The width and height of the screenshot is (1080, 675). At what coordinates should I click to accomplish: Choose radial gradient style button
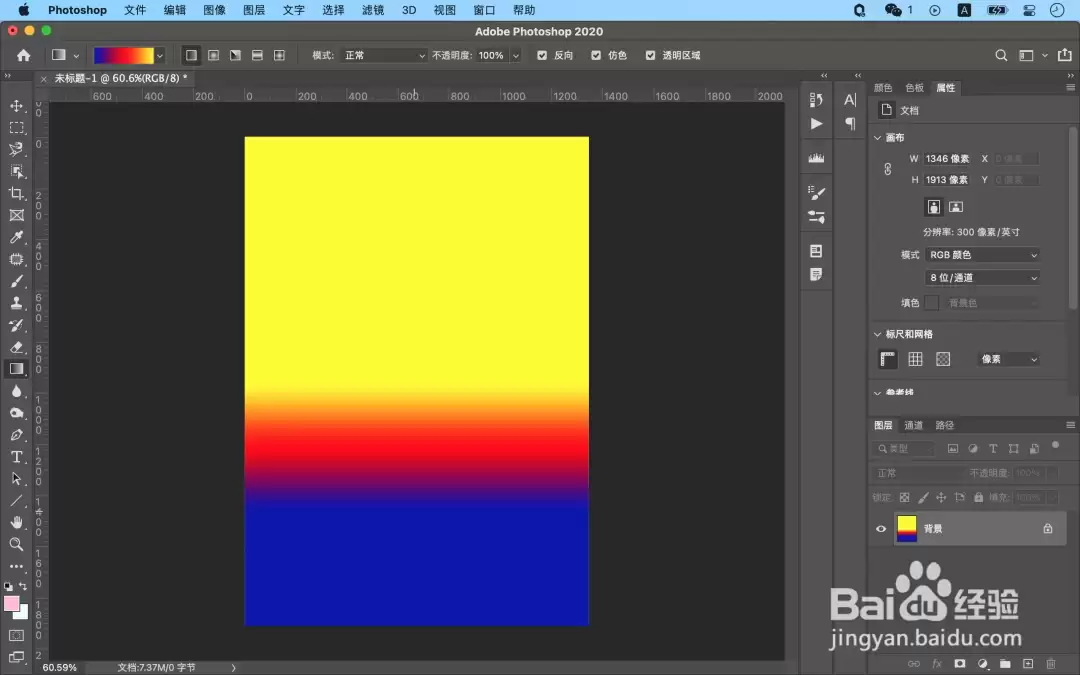[x=214, y=55]
